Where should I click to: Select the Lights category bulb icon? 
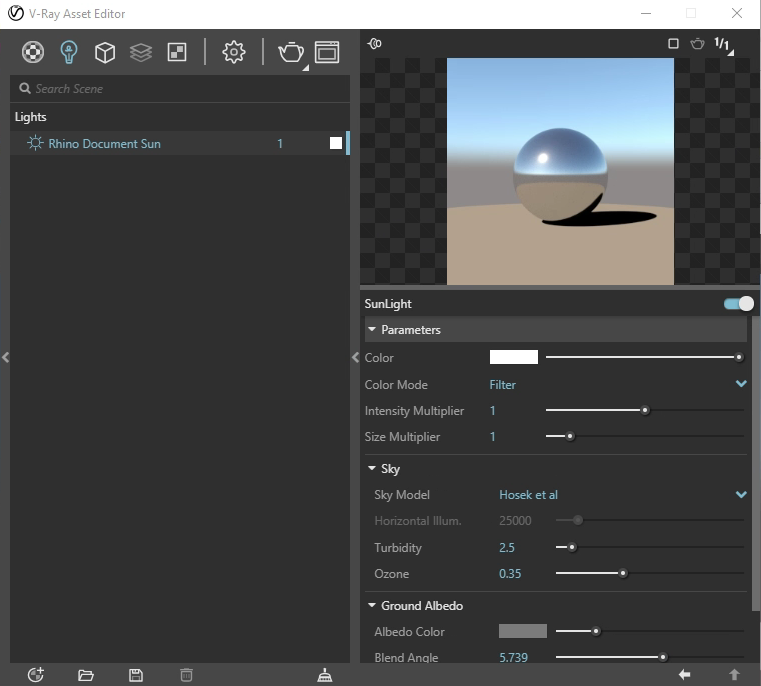coord(68,52)
